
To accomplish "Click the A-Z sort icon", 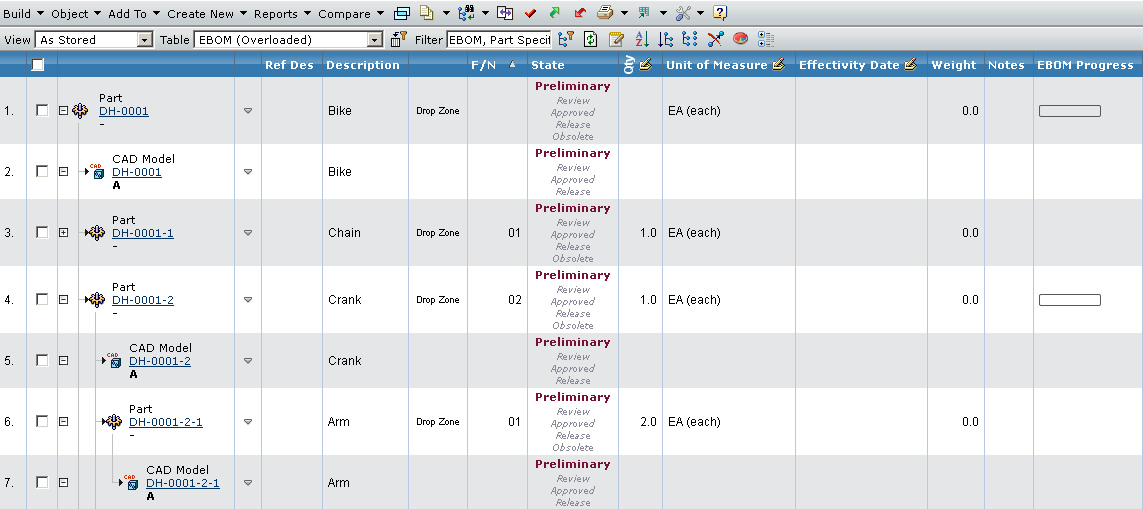I will pos(642,40).
